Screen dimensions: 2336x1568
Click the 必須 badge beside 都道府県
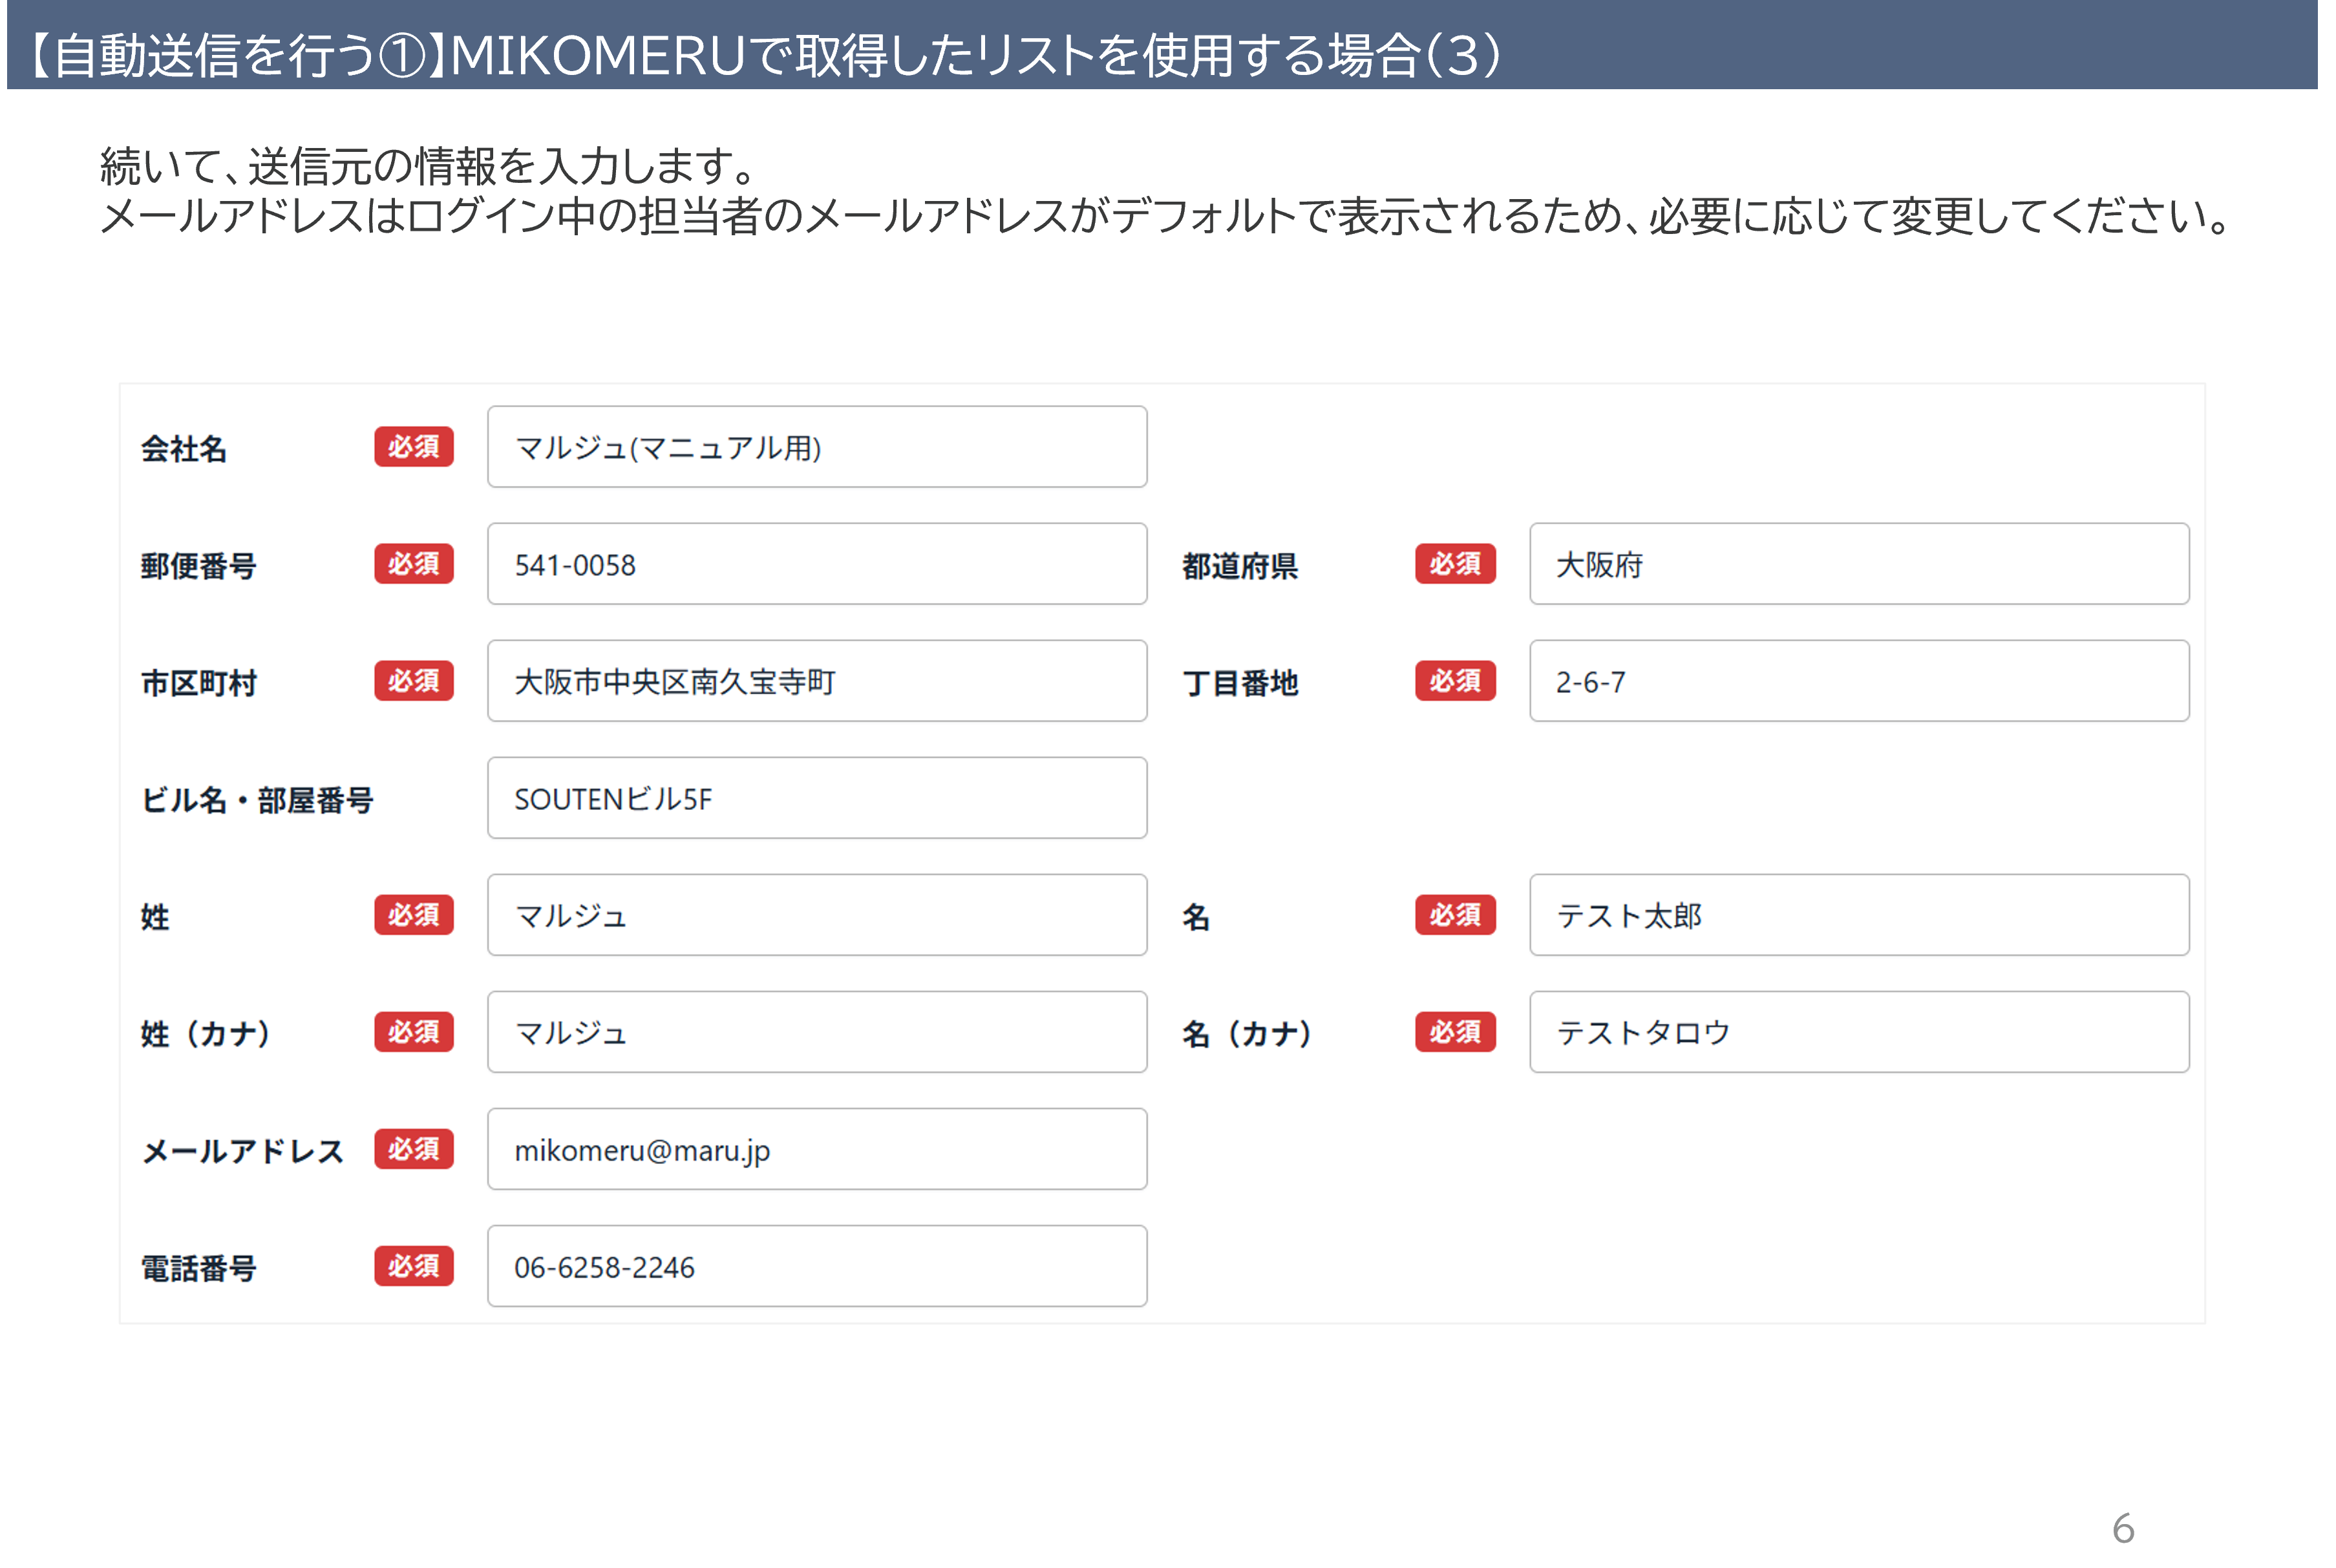1455,564
